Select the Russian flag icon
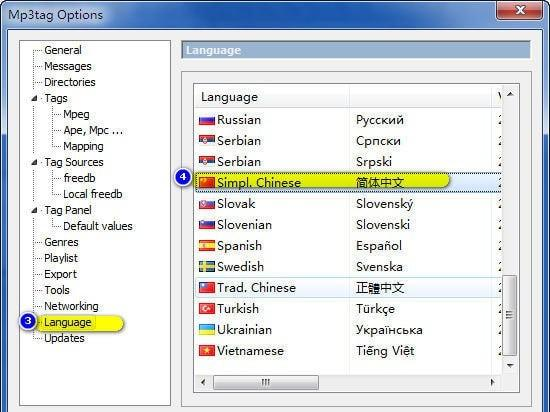This screenshot has width=550, height=412. tap(207, 120)
